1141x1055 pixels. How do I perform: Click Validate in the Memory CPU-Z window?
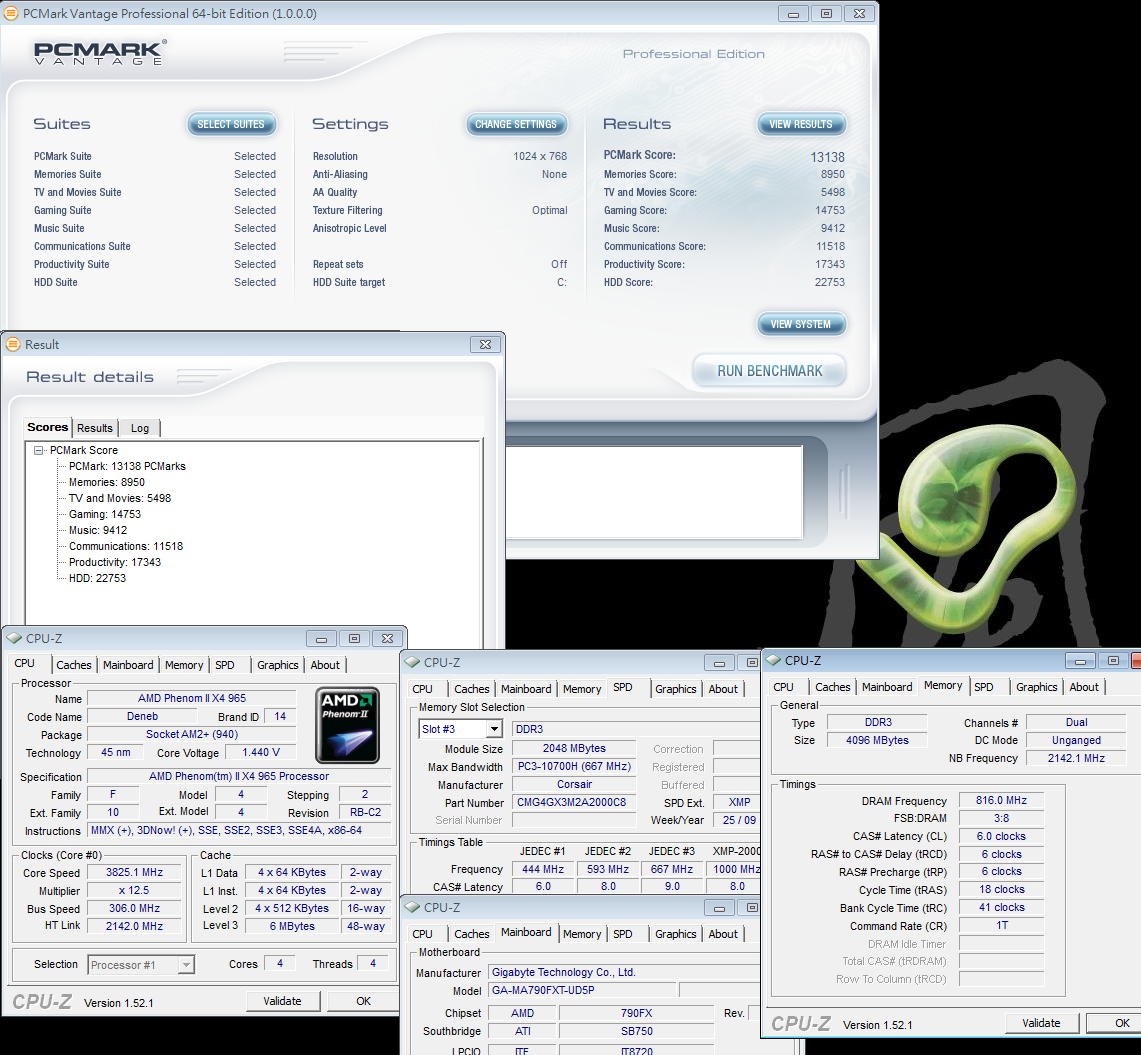[1041, 1023]
